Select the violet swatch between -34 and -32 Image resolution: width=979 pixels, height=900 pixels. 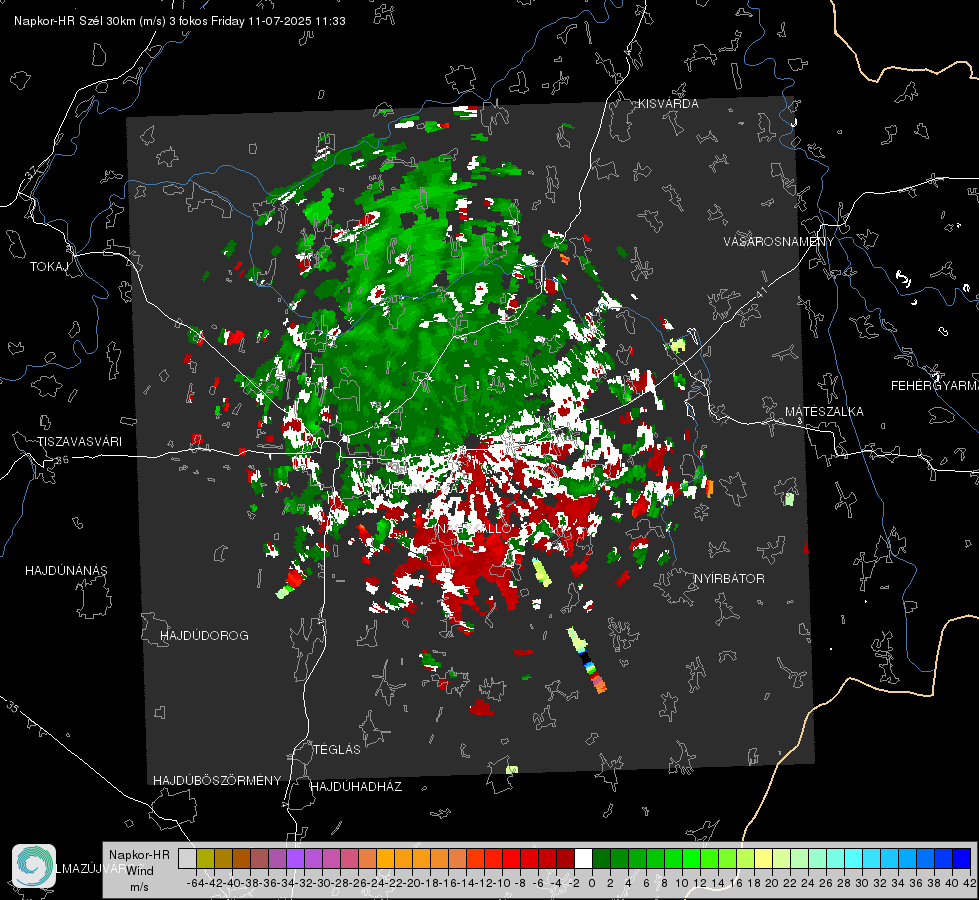click(x=295, y=859)
